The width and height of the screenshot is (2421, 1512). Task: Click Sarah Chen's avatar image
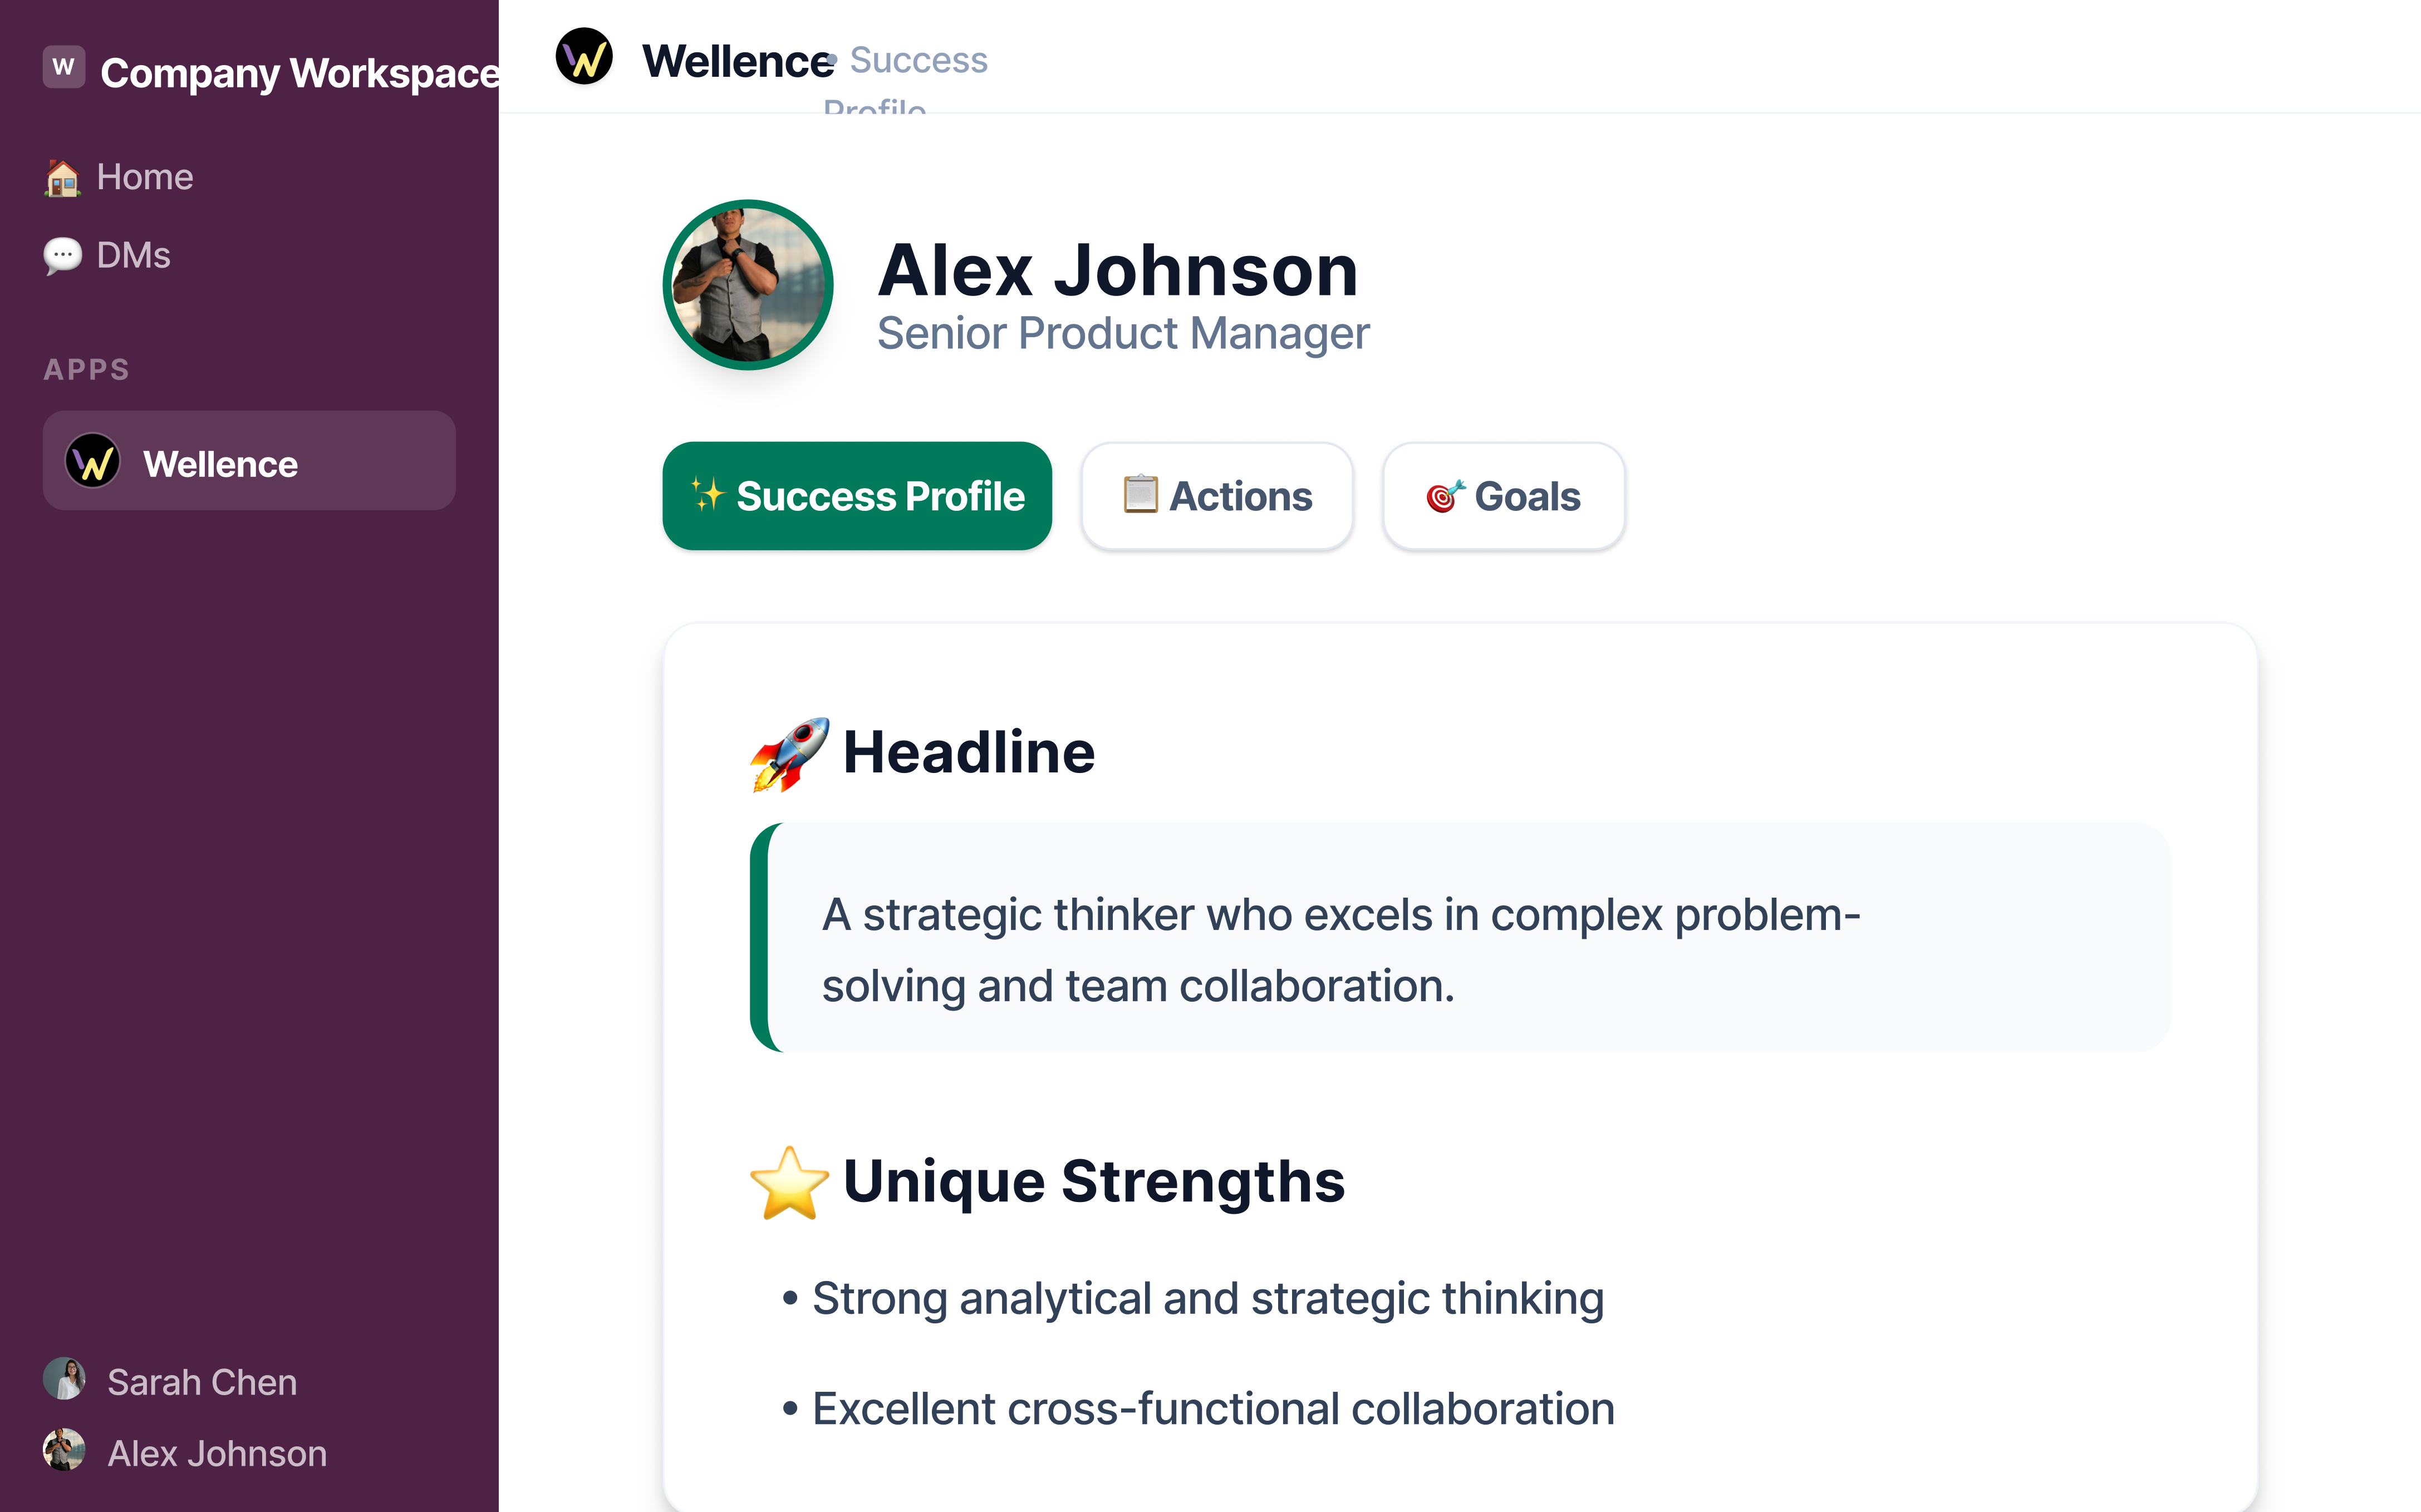click(64, 1379)
